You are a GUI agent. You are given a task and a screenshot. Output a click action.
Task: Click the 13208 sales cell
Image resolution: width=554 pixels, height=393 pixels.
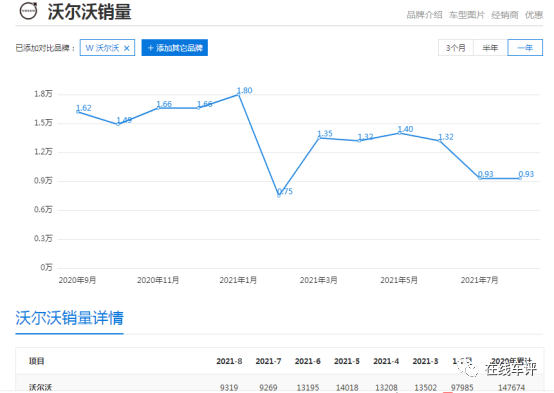[386, 388]
